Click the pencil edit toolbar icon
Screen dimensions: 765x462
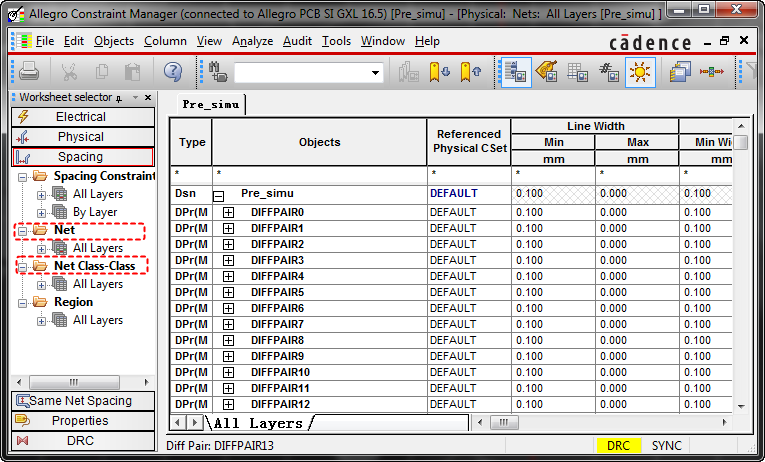[x=546, y=72]
